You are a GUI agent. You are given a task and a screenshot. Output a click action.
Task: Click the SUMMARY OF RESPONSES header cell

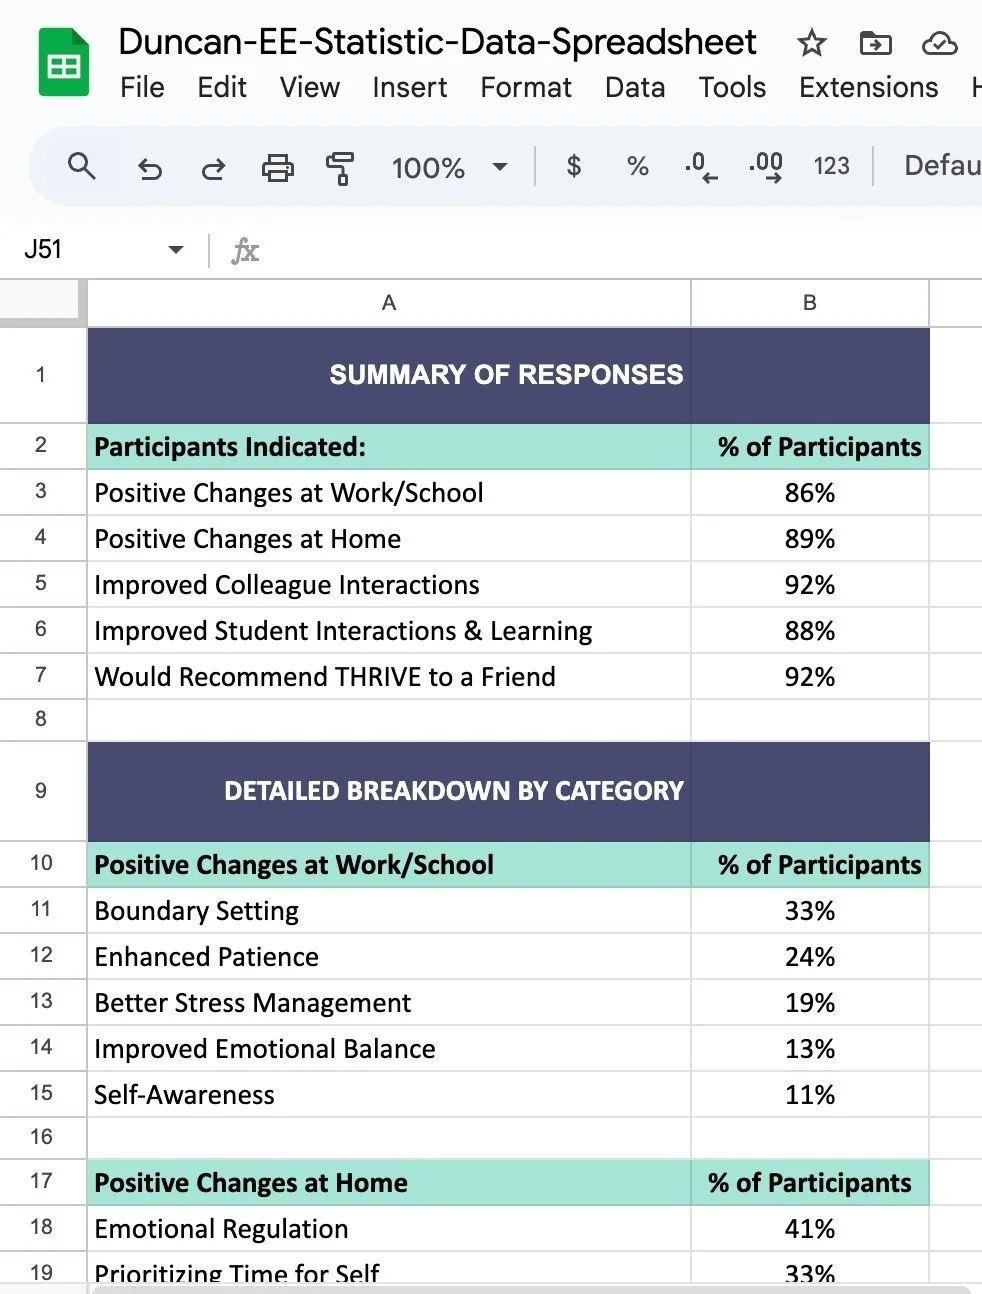(x=389, y=375)
